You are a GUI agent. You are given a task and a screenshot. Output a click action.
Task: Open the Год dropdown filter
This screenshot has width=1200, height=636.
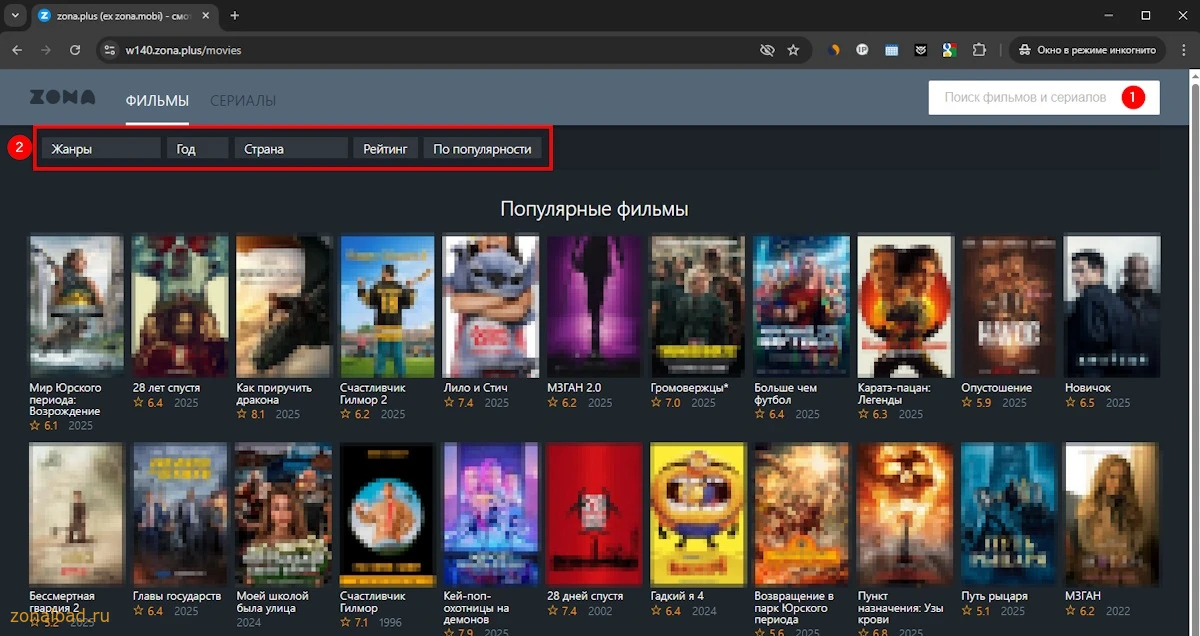tap(197, 149)
